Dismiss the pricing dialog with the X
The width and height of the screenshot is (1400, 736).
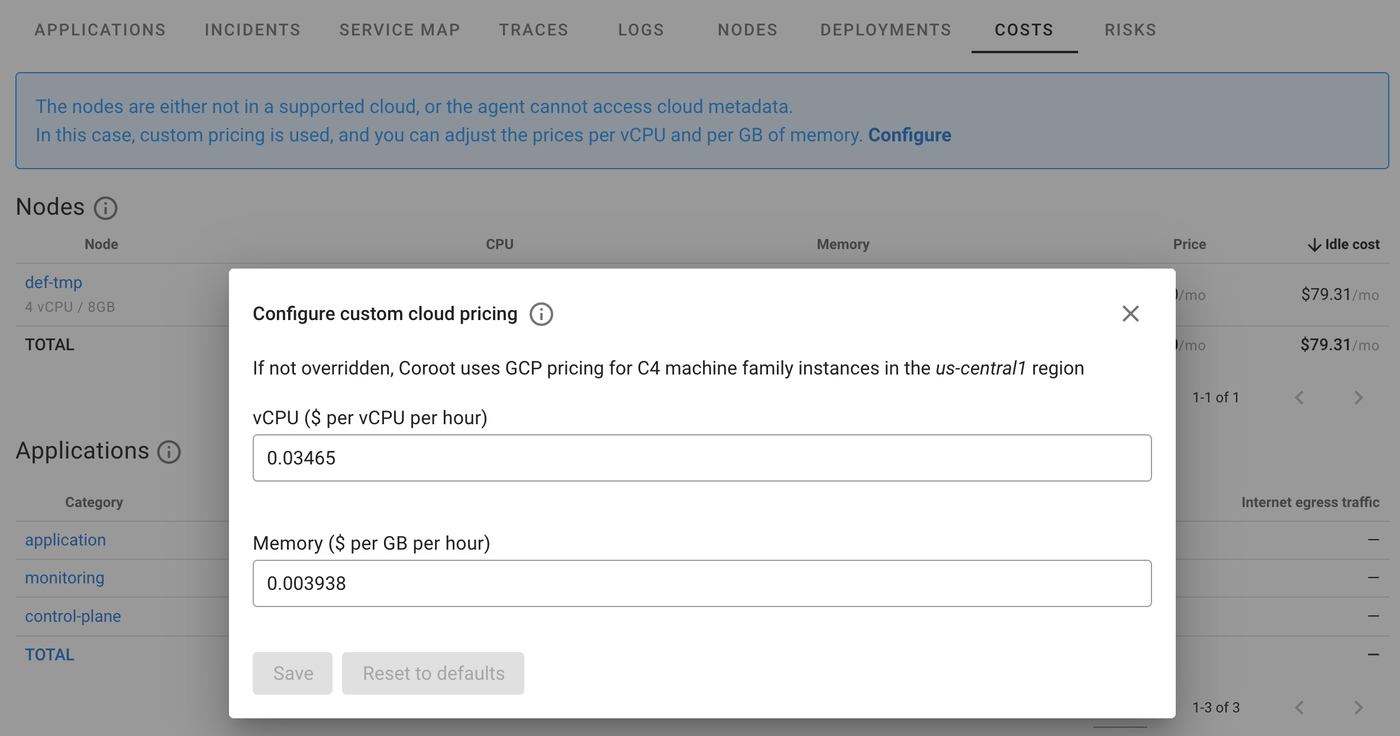coord(1130,313)
